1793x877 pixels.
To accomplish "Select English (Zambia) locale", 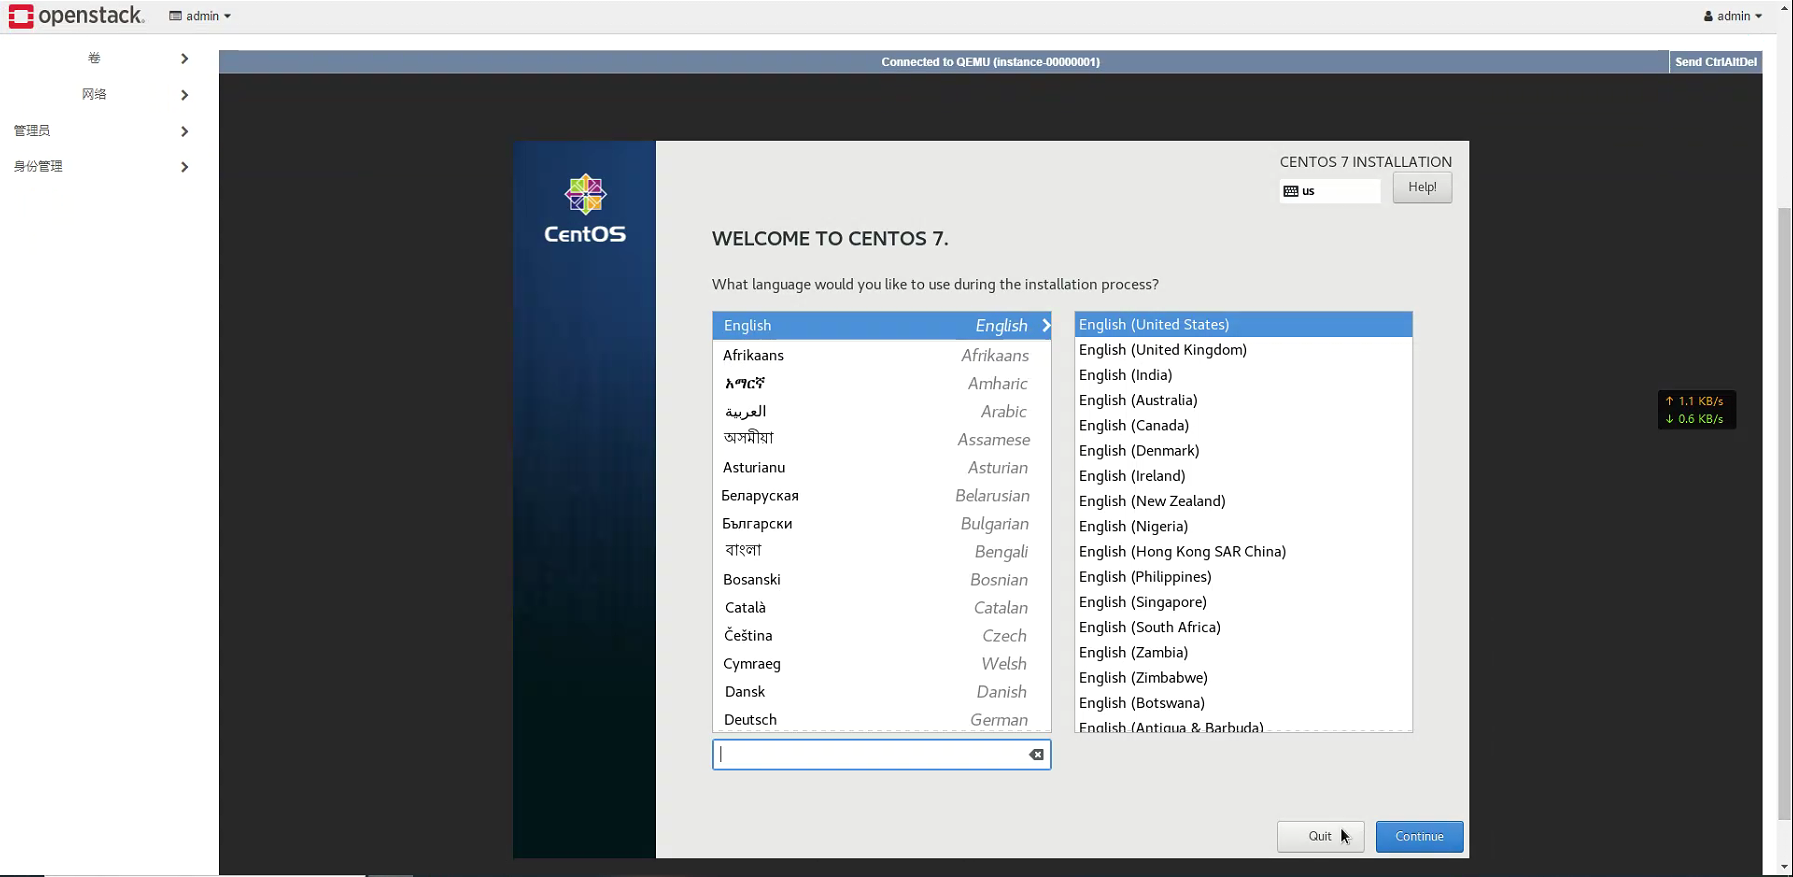I will [1243, 653].
